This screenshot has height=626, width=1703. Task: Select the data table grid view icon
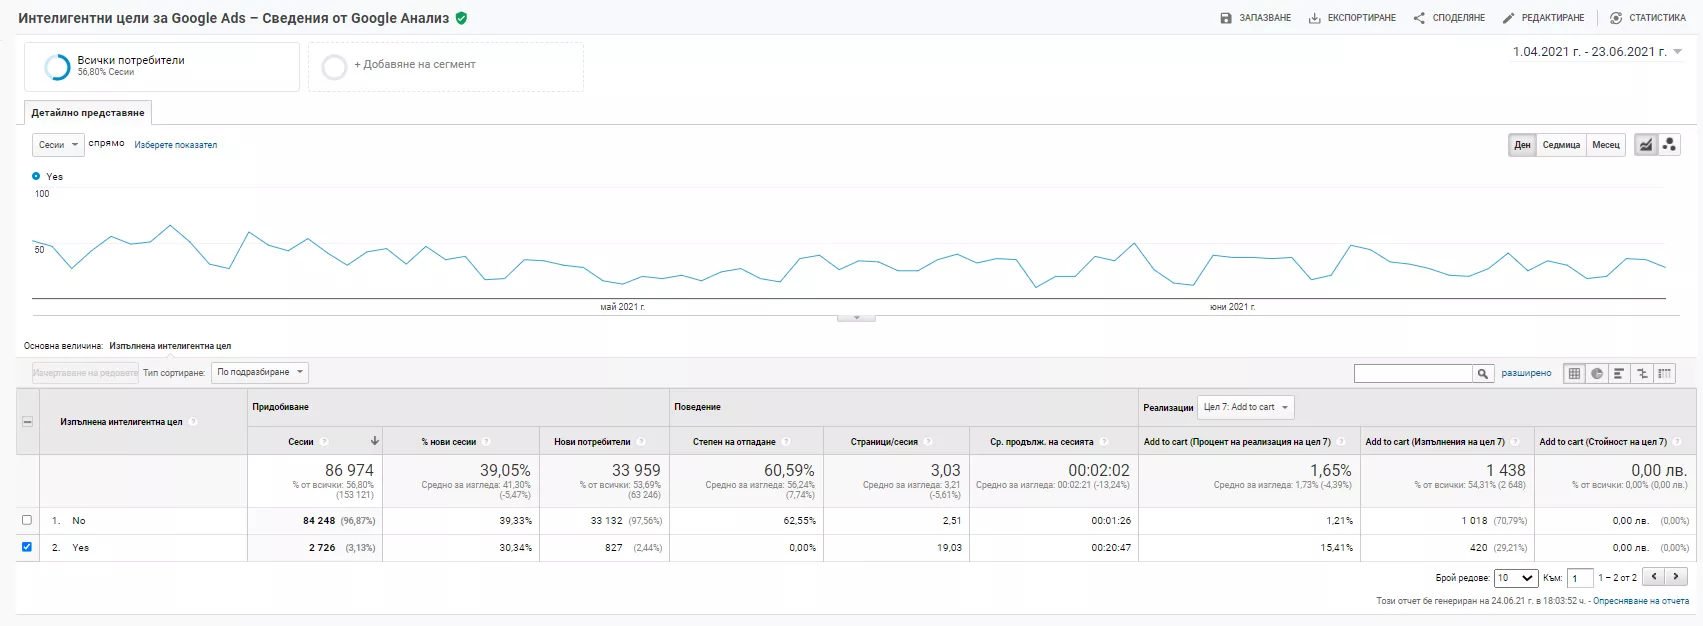1574,373
